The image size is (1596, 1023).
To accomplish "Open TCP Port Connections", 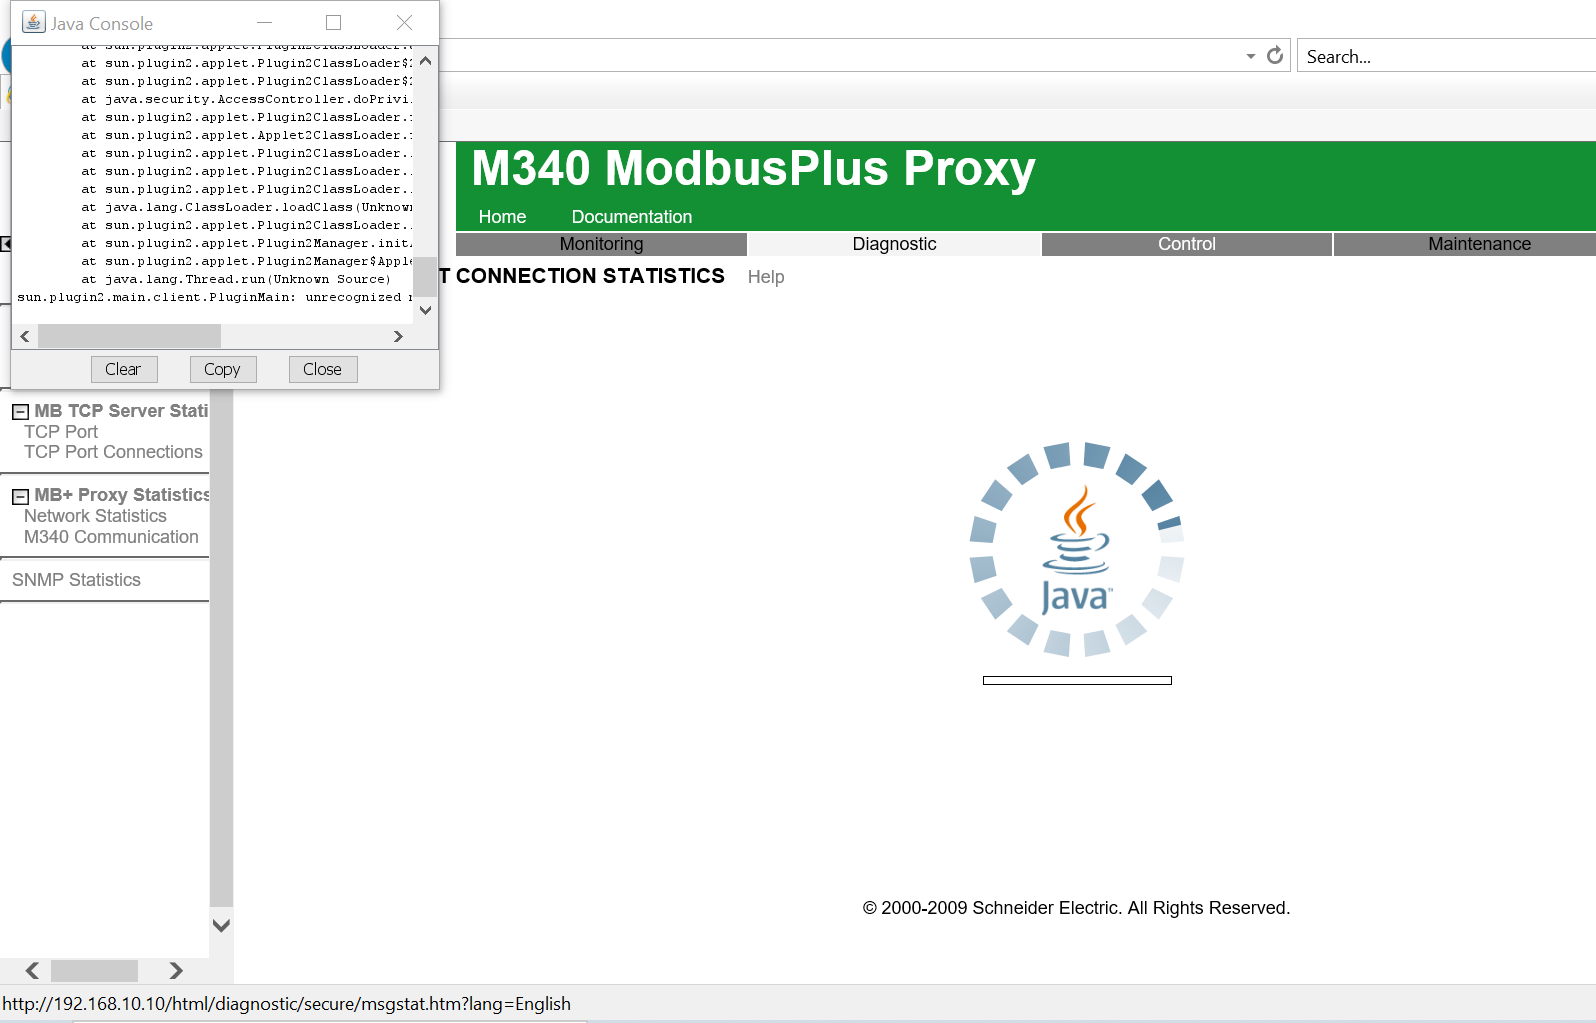I will click(x=113, y=452).
